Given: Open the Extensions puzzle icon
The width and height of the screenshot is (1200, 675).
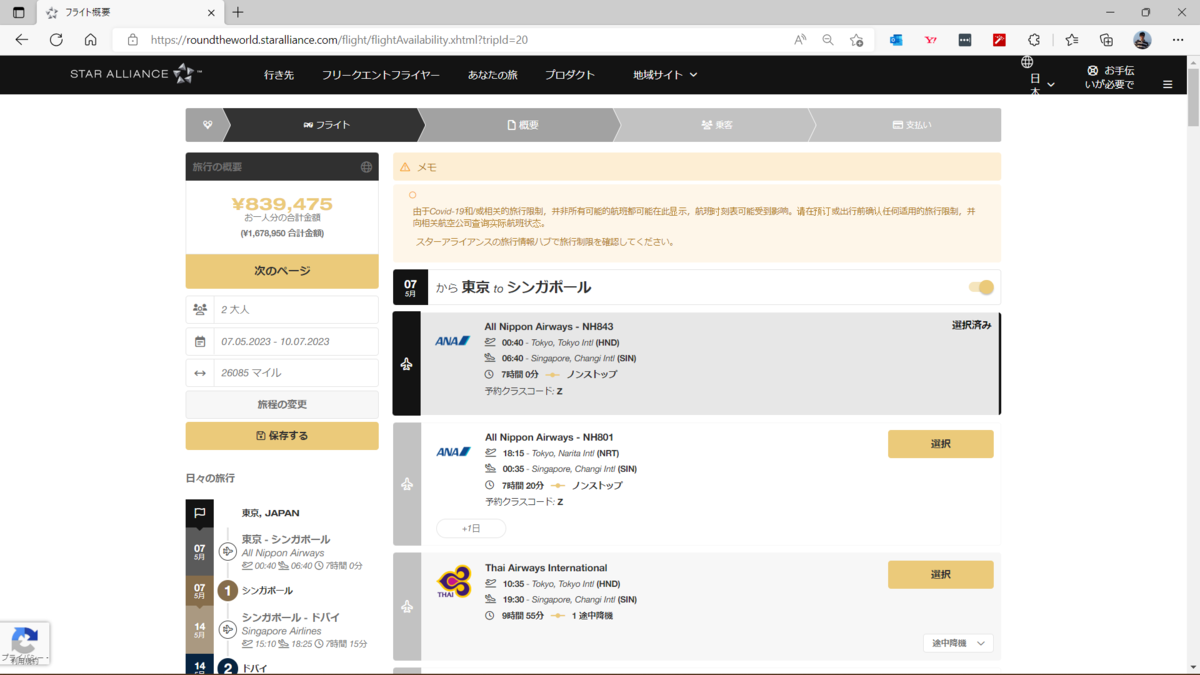Looking at the screenshot, I should (x=1034, y=40).
